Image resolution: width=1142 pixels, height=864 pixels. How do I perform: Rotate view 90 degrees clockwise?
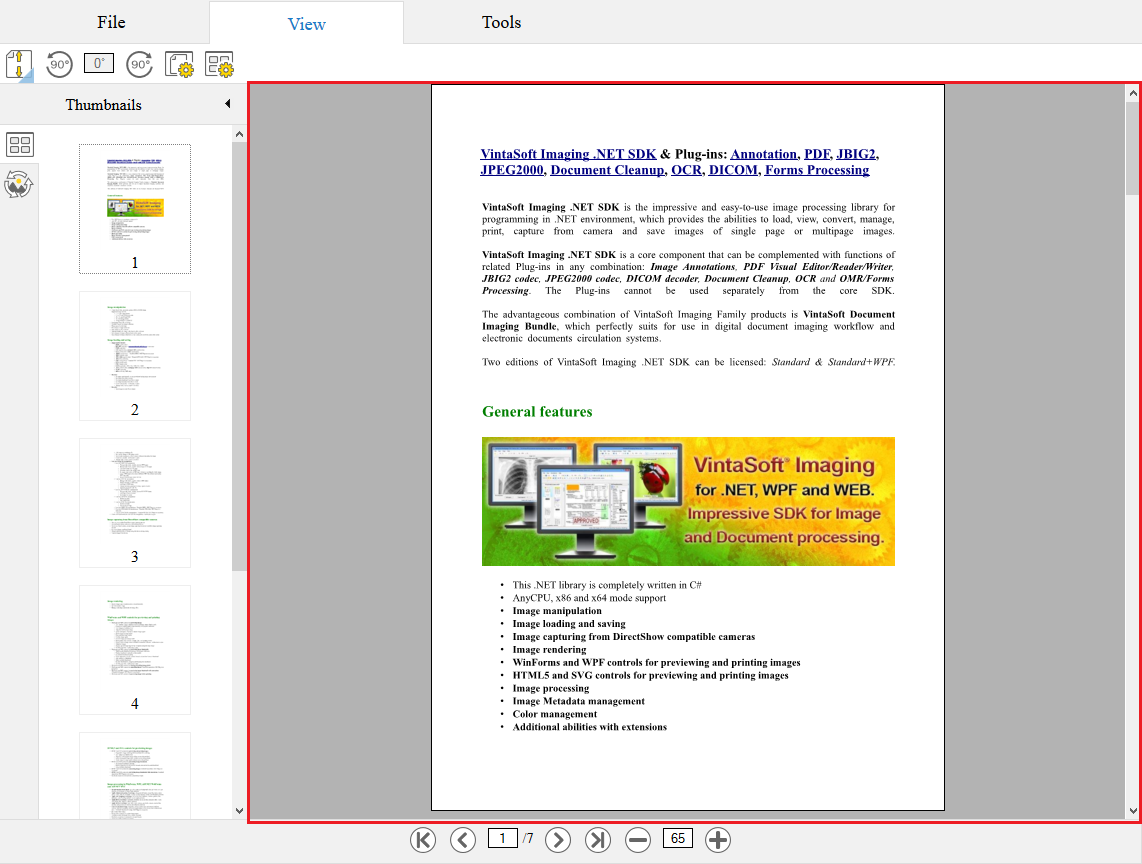click(139, 64)
